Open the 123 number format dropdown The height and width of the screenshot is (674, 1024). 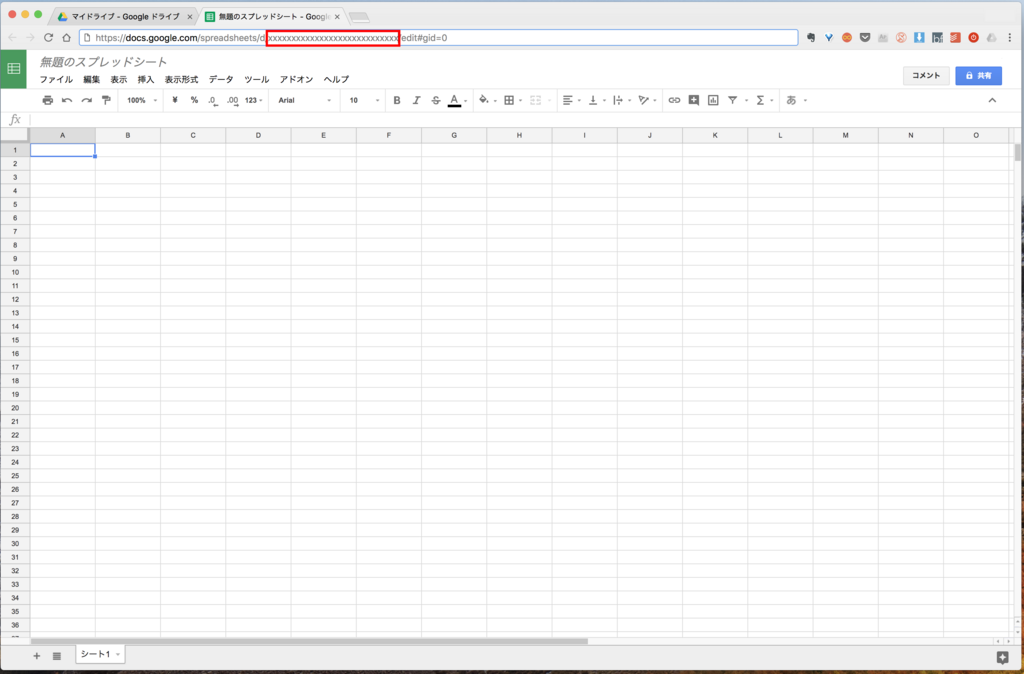pos(253,101)
